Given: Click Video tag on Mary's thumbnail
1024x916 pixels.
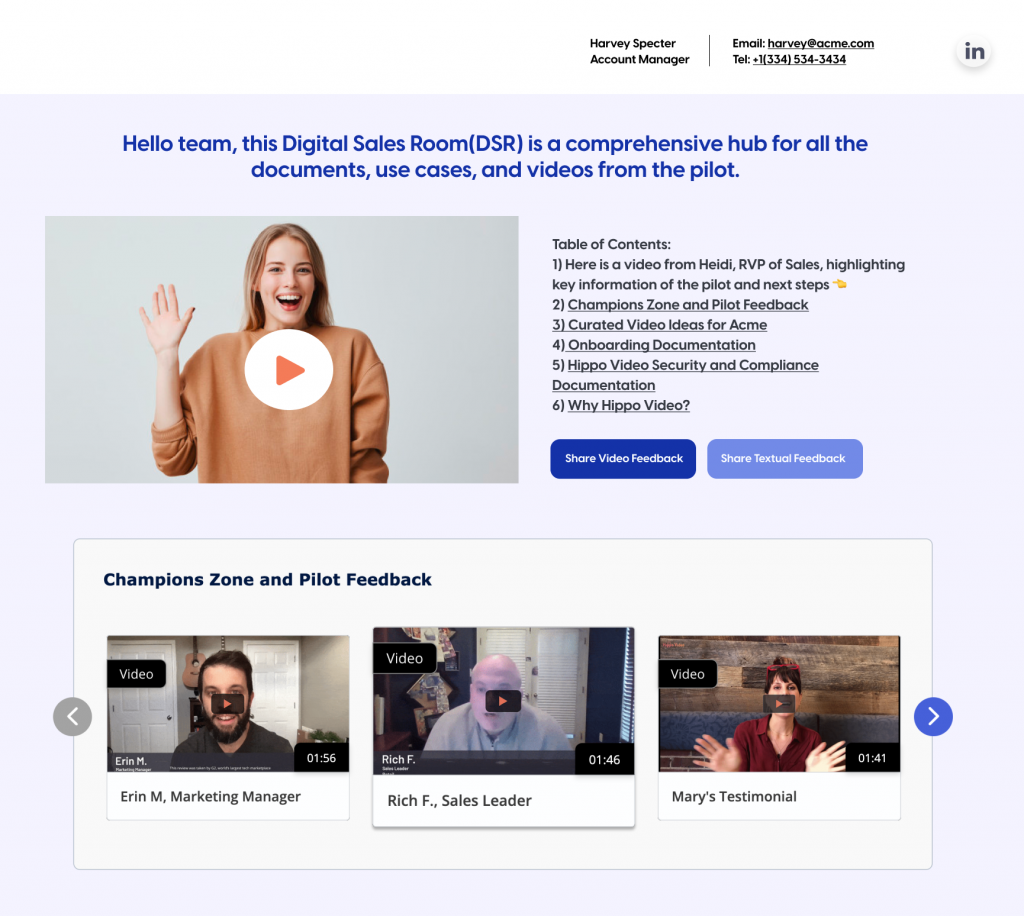Looking at the screenshot, I should (x=687, y=674).
